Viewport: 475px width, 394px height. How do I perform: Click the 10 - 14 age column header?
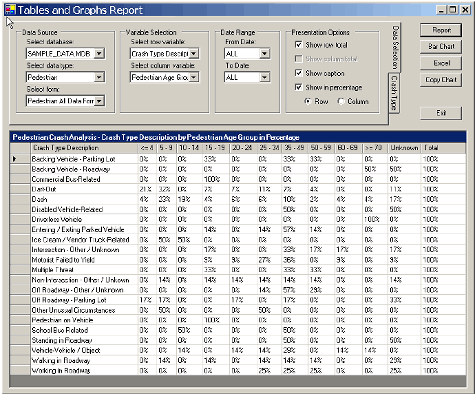[x=189, y=148]
